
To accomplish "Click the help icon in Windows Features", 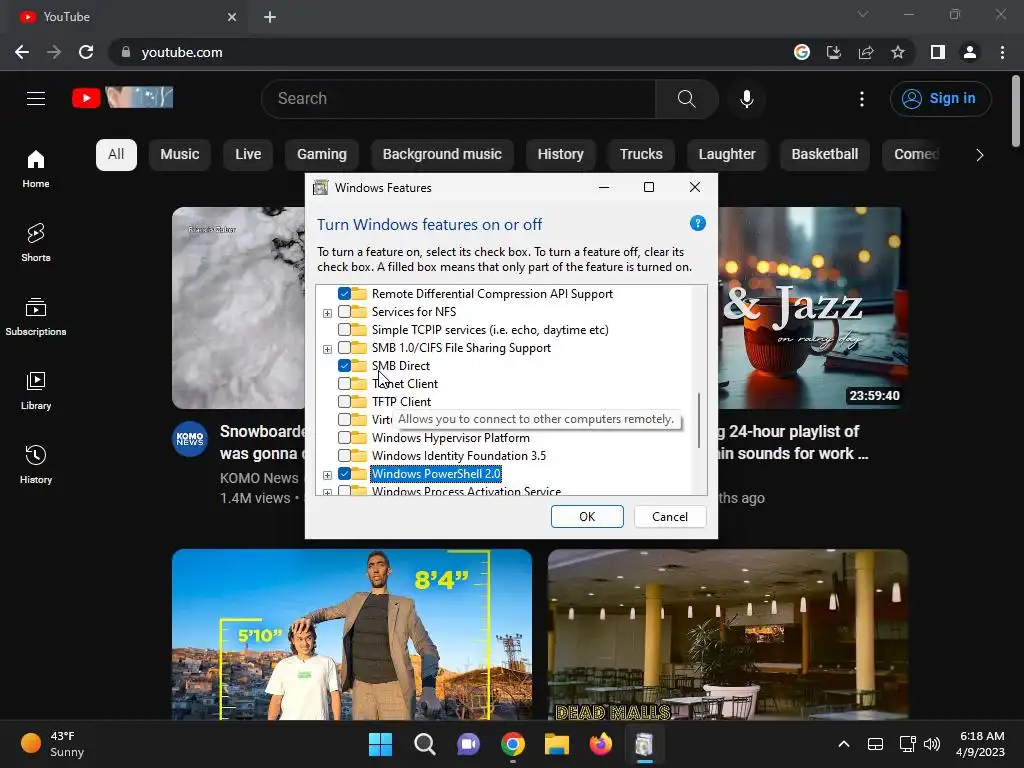I will point(697,223).
